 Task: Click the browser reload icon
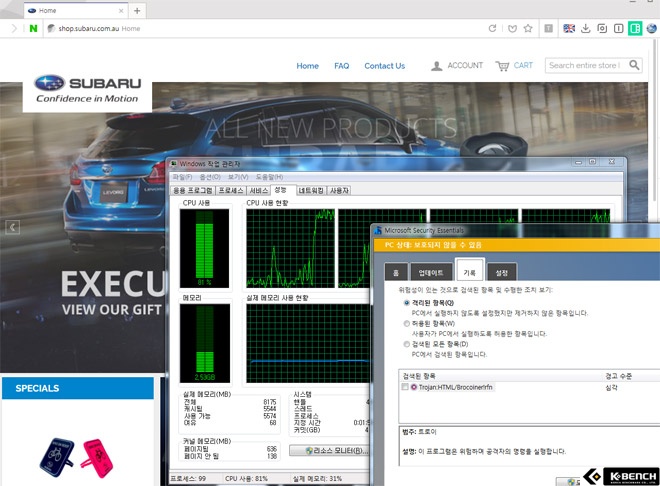(492, 29)
